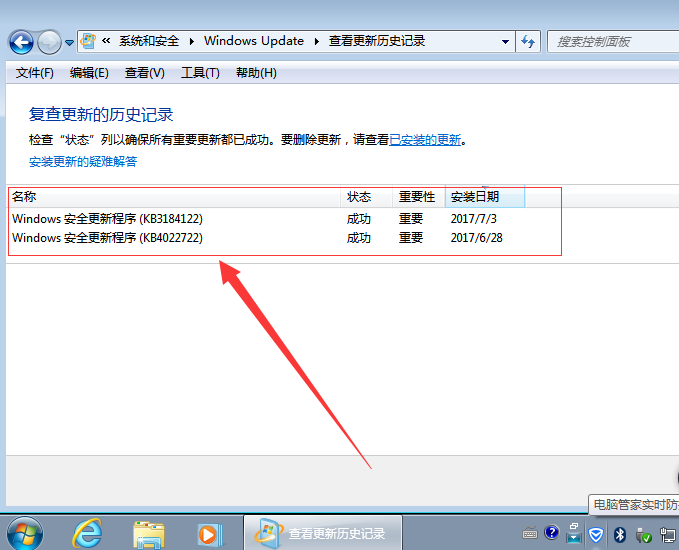Launch Windows Media Player from taskbar
The height and width of the screenshot is (550, 679).
pos(210,534)
